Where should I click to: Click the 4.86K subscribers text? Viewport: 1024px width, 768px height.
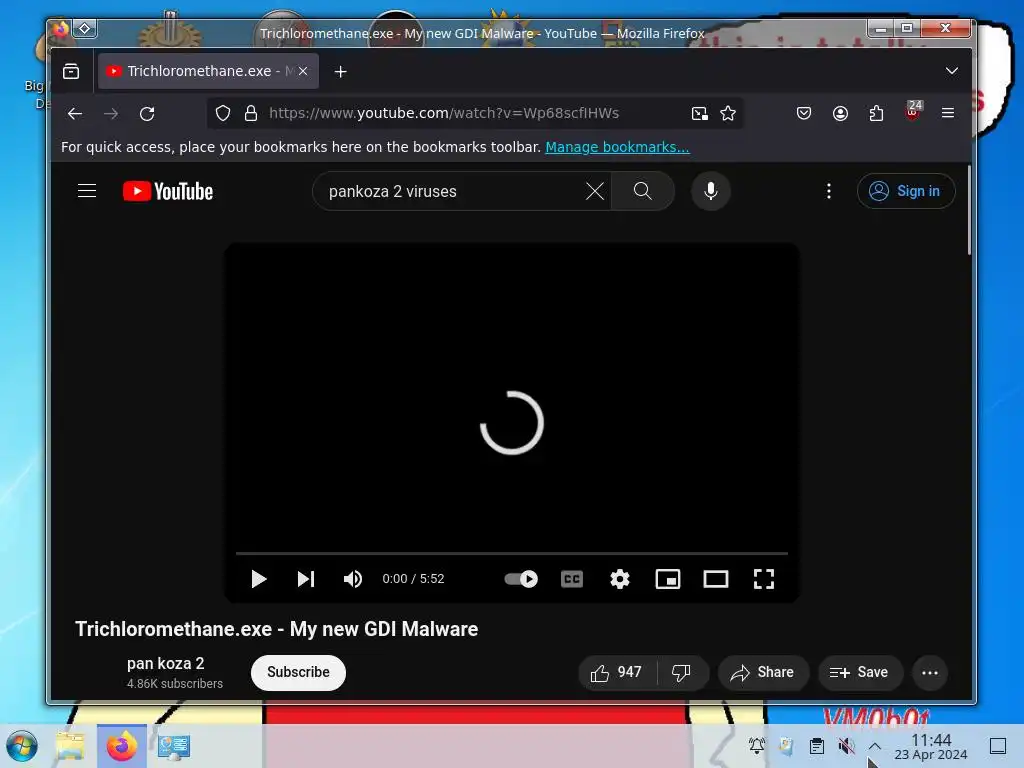(x=174, y=684)
